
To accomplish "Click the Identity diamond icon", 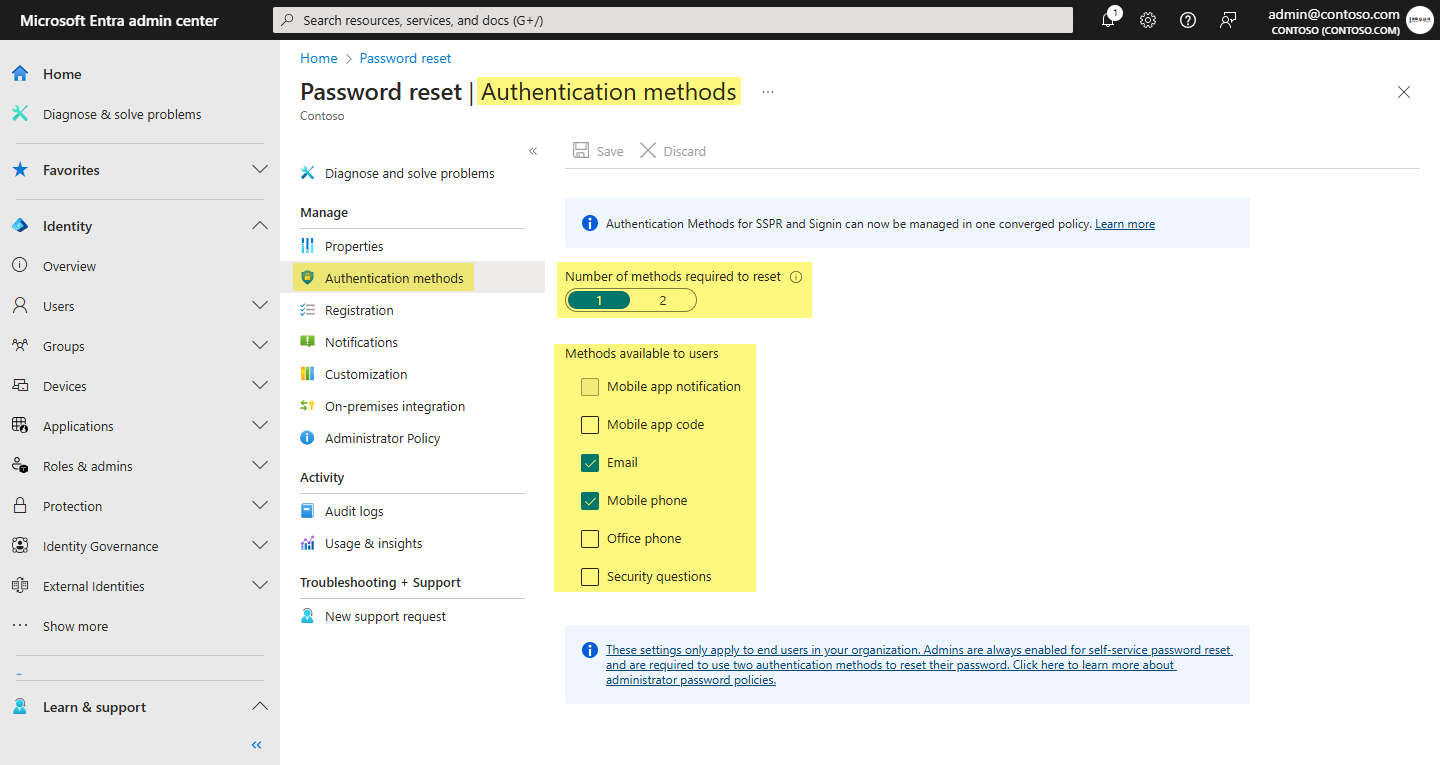I will click(x=20, y=226).
